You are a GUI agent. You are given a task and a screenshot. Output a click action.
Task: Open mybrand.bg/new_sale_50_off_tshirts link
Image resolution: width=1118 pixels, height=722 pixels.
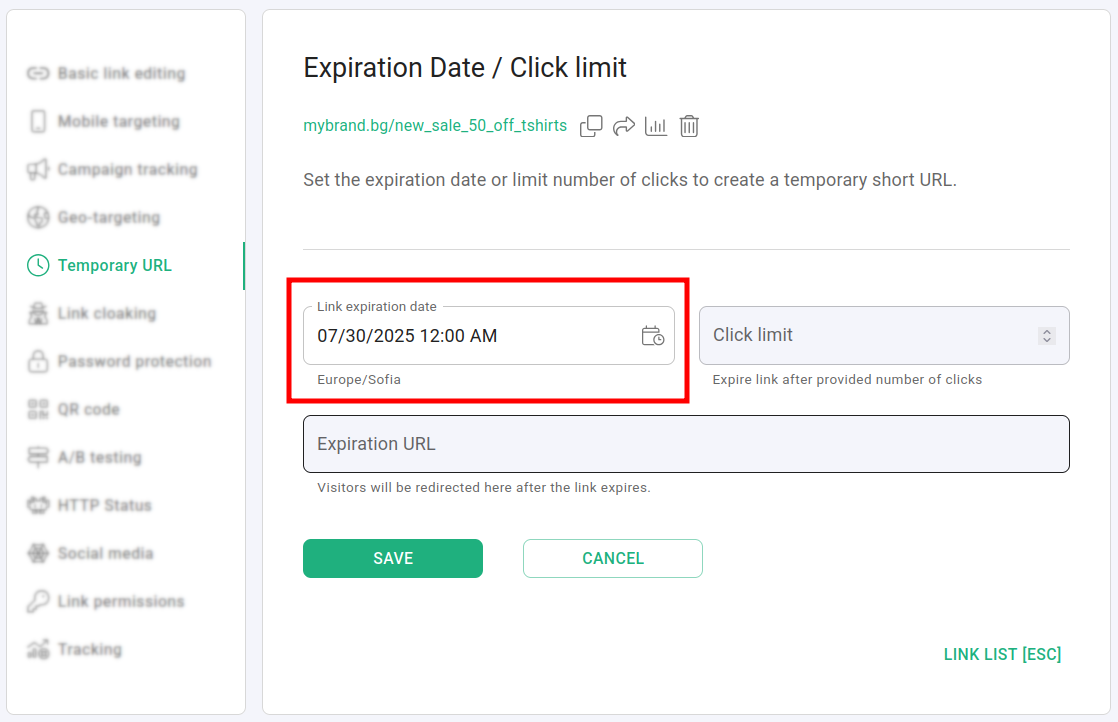click(x=435, y=126)
